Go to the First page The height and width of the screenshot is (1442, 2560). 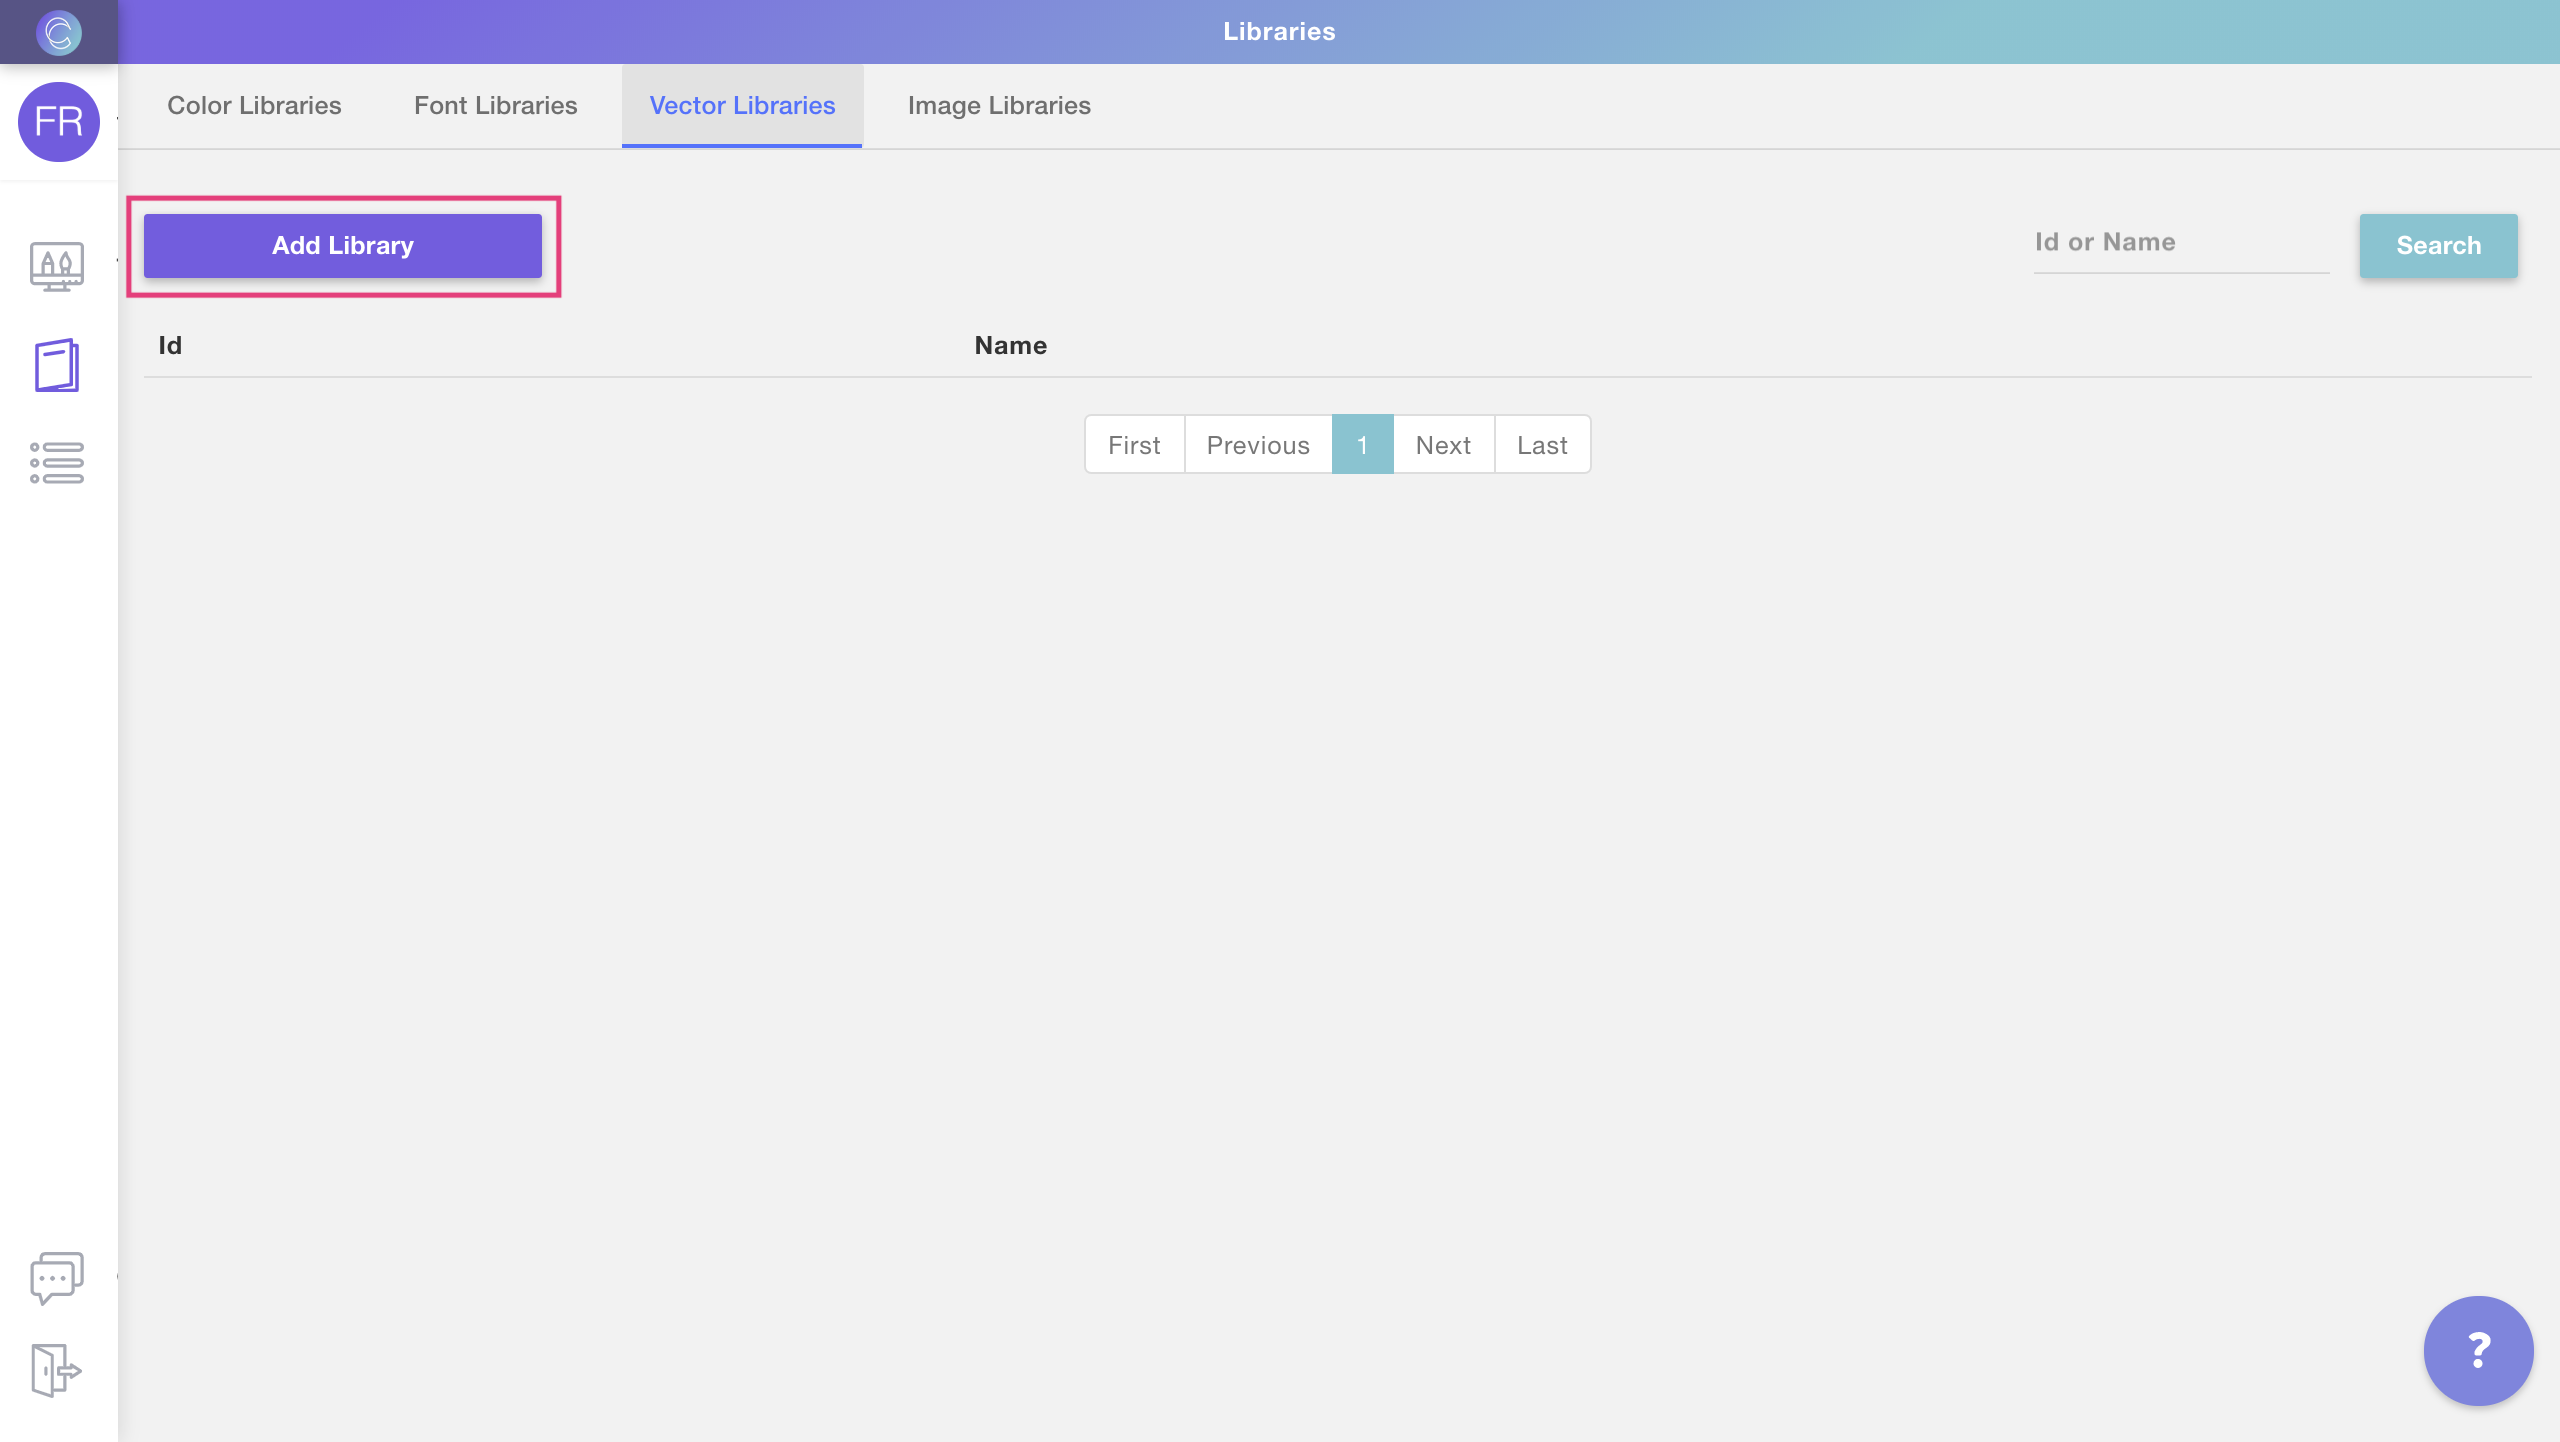[1133, 444]
